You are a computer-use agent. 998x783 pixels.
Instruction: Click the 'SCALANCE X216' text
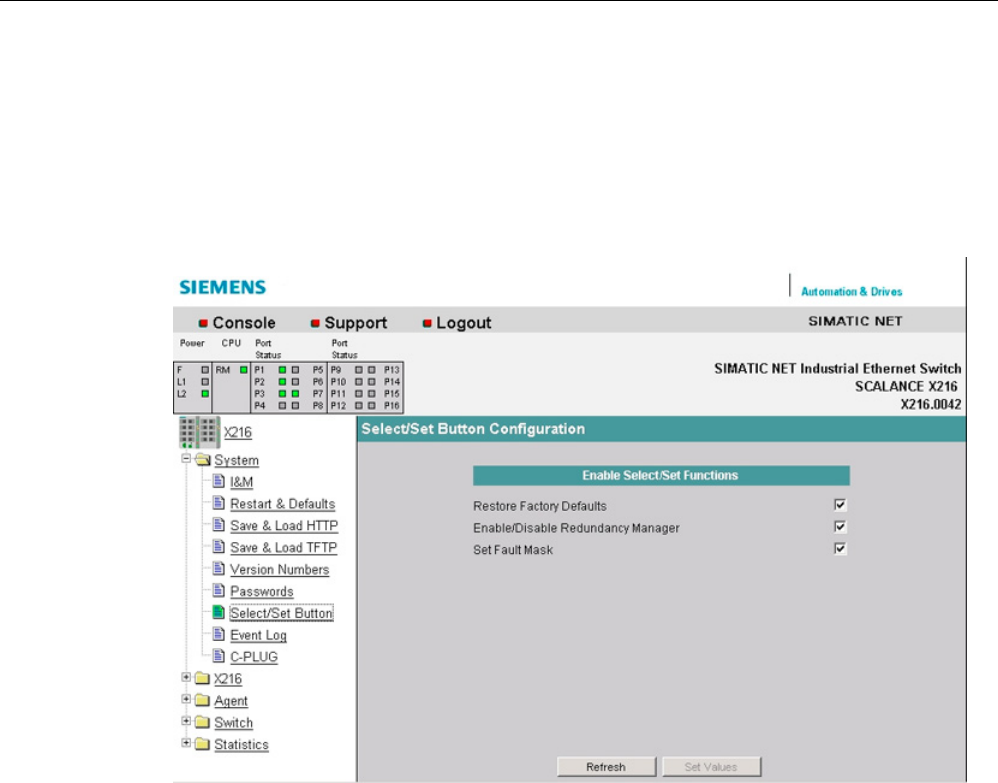tap(906, 386)
